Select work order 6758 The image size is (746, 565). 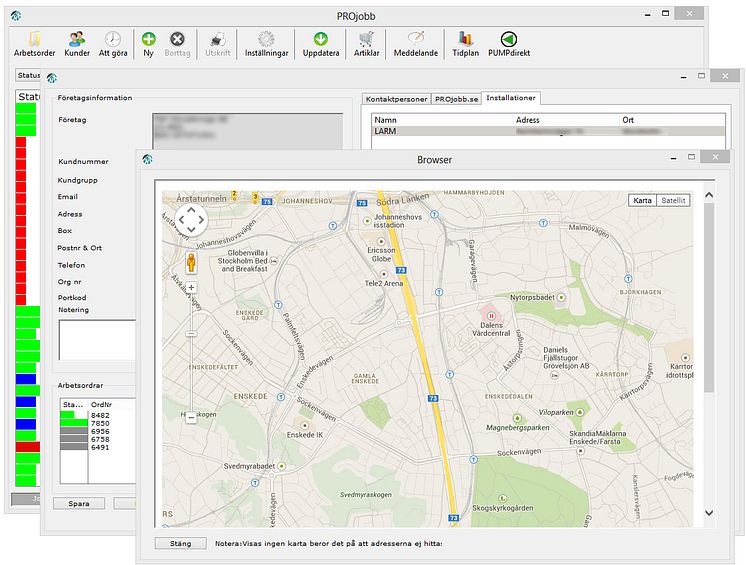100,439
